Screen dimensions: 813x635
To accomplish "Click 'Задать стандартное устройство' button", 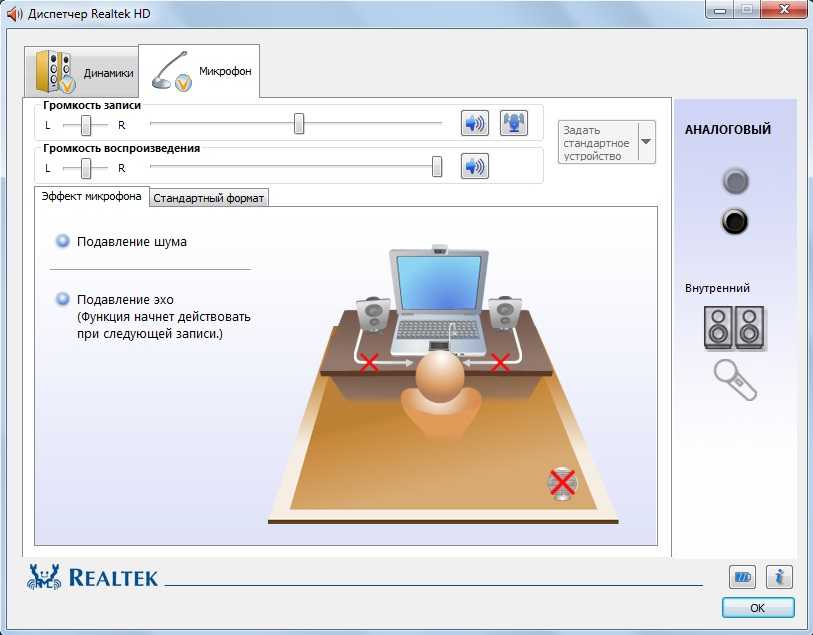I will (x=596, y=142).
